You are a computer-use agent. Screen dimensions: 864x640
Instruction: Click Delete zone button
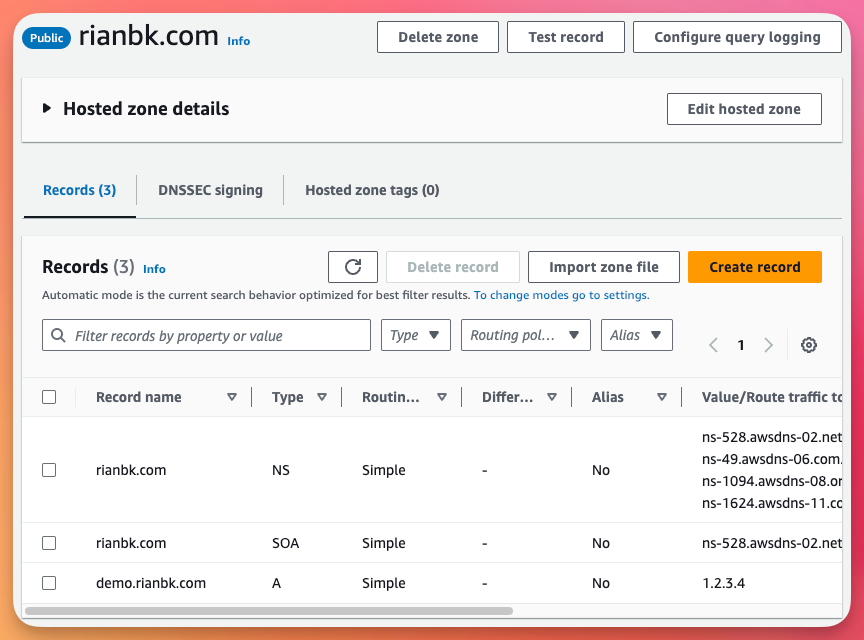(438, 37)
